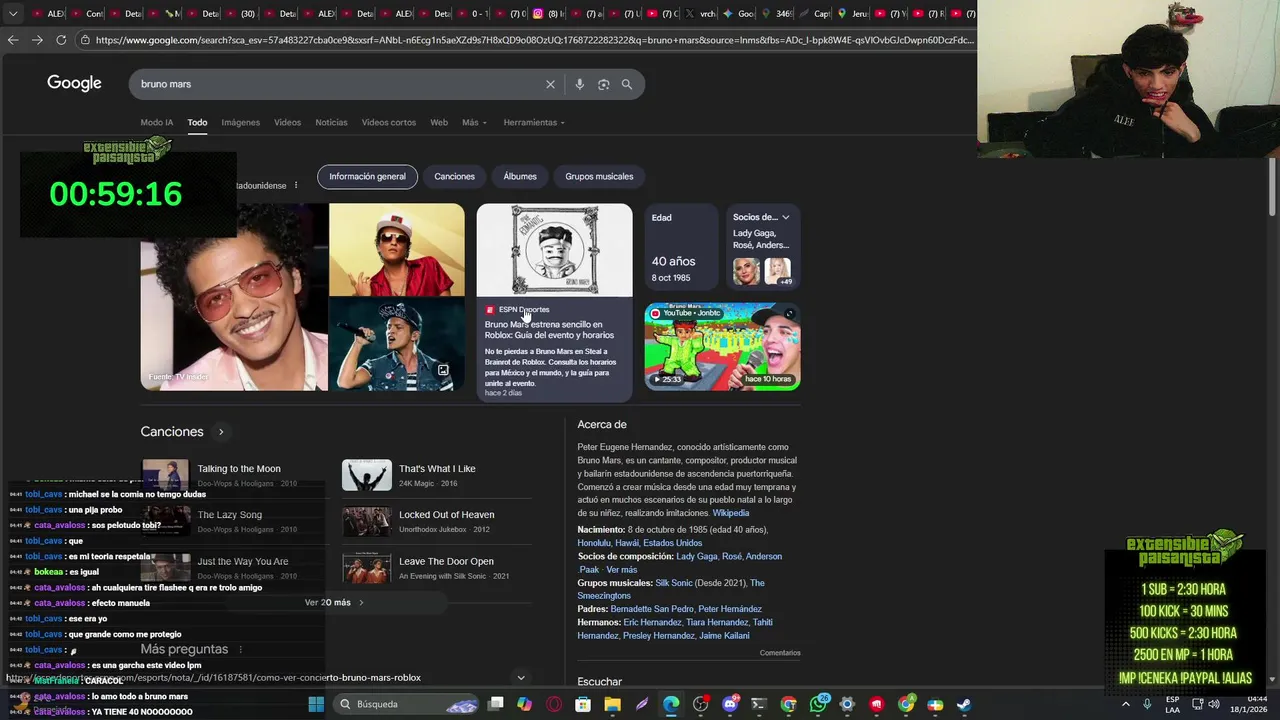Go forward with the browser forward arrow
Screen dimensions: 1280x720
coord(37,40)
